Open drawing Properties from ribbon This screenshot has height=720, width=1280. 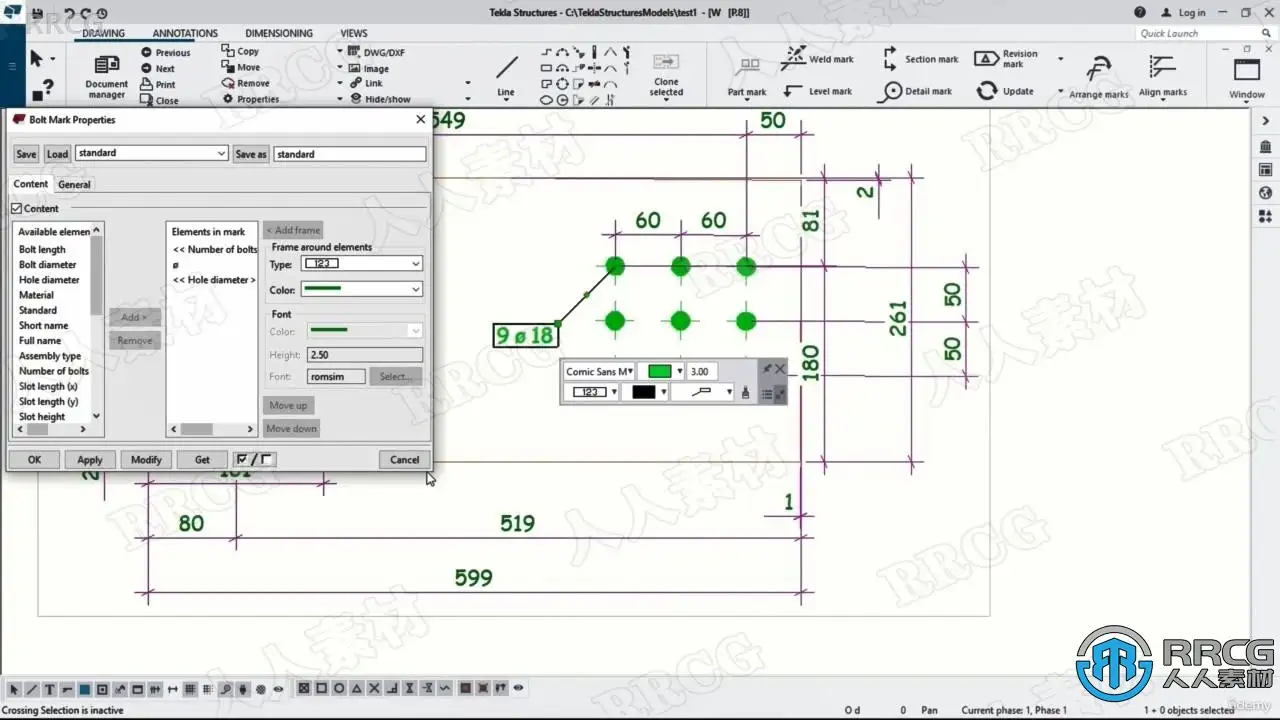tap(250, 99)
